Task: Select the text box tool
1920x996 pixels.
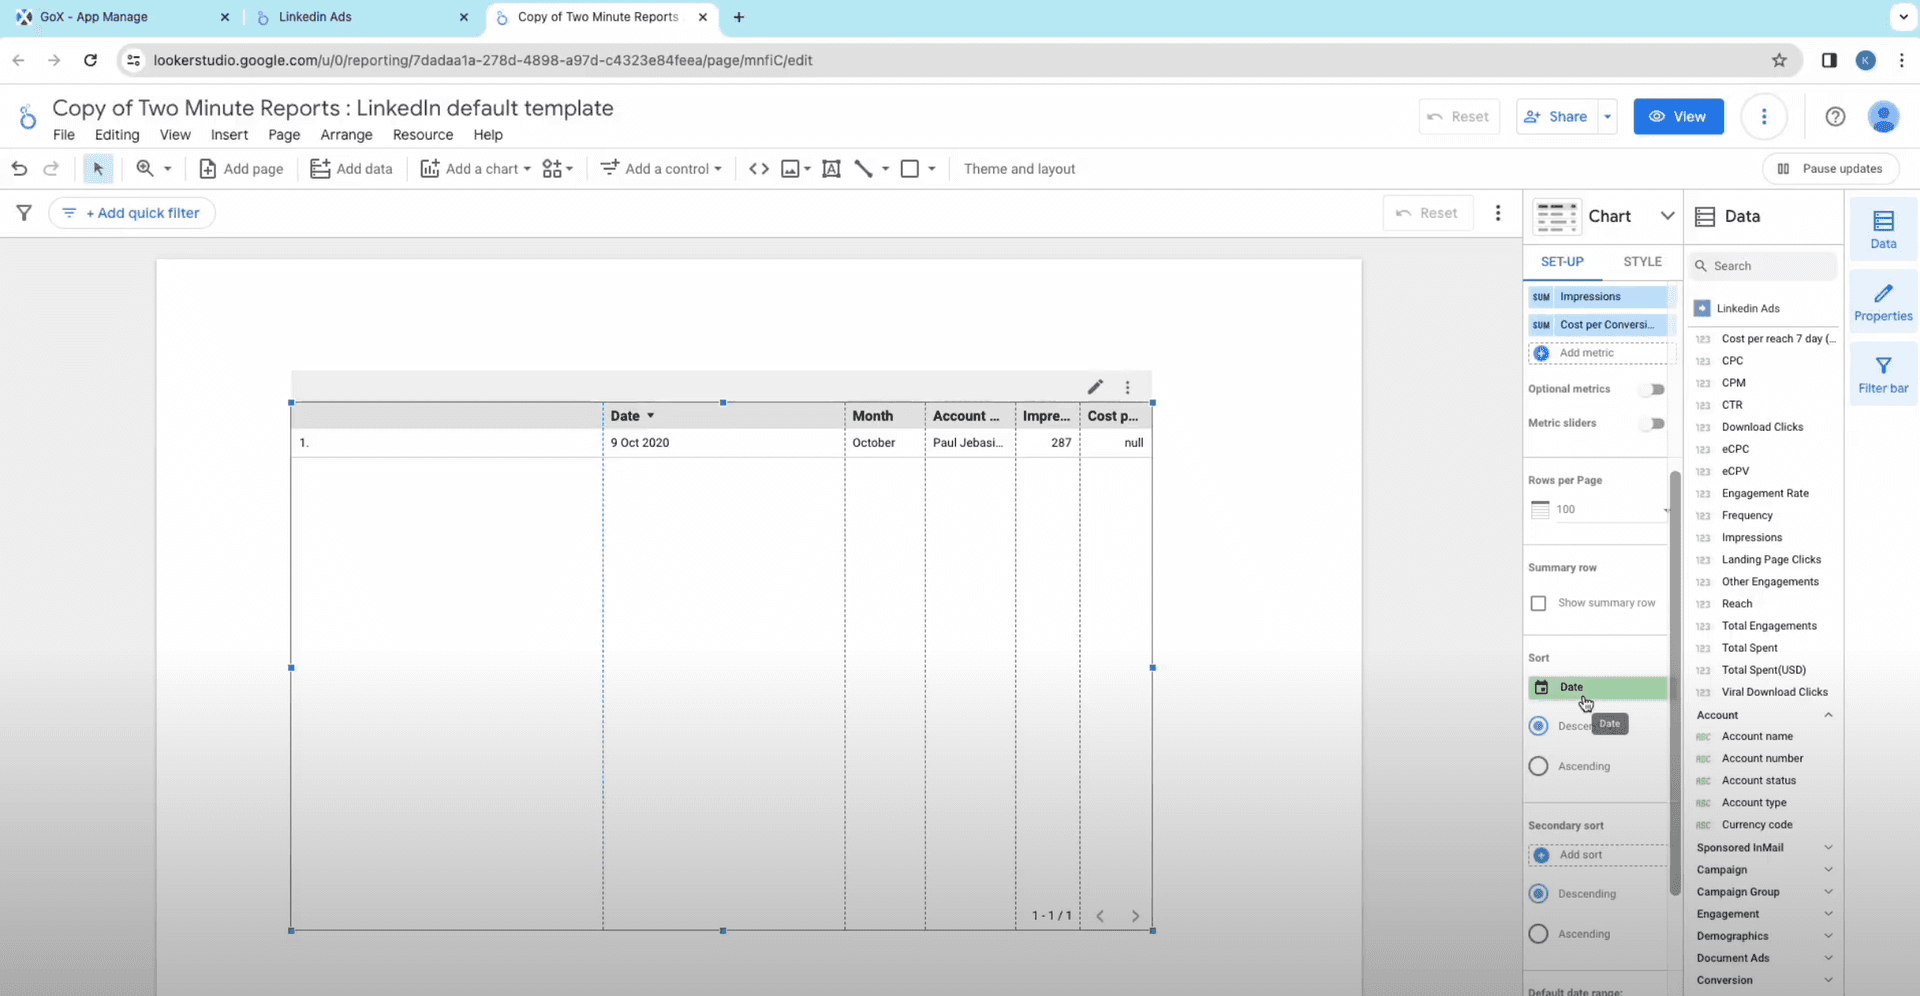Action: (x=831, y=169)
